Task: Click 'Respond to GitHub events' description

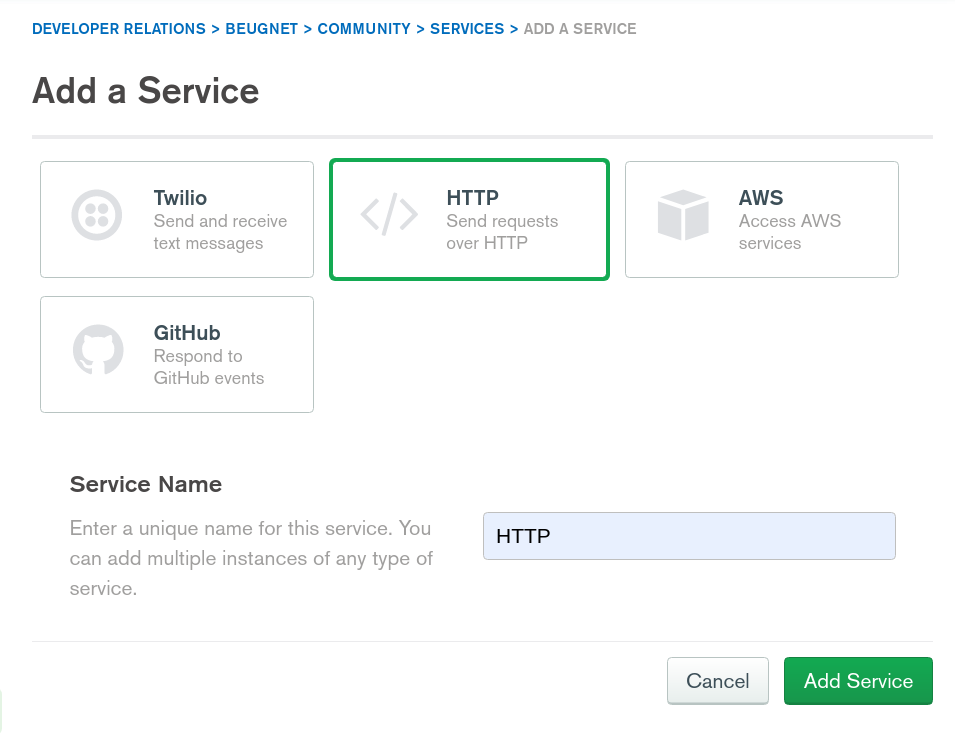Action: click(x=209, y=367)
